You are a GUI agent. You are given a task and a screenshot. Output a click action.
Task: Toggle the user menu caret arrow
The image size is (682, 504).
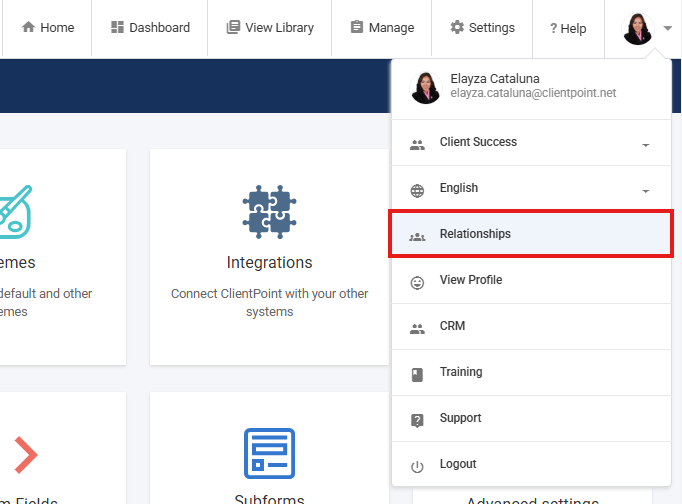click(667, 28)
